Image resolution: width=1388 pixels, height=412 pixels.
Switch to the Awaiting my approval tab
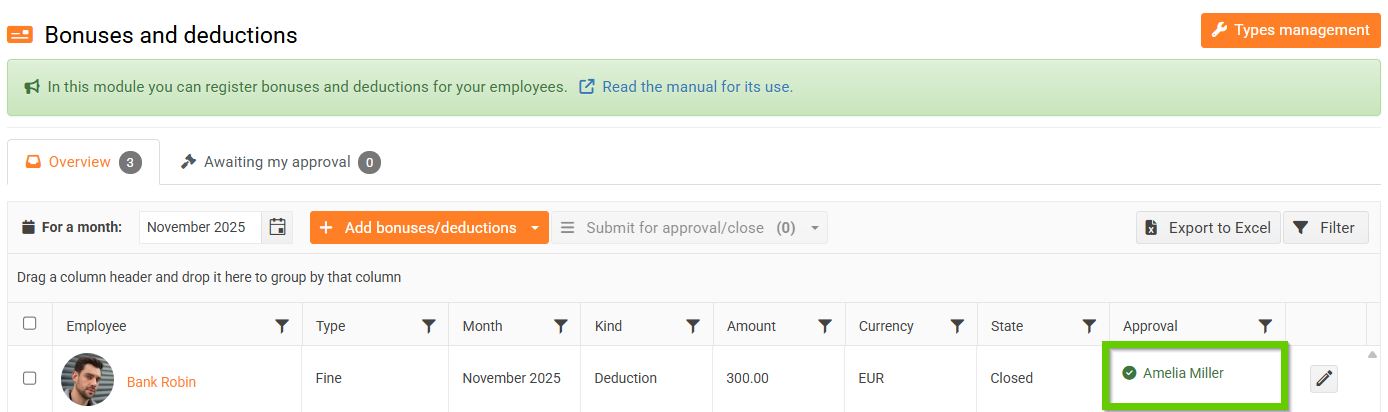click(279, 162)
